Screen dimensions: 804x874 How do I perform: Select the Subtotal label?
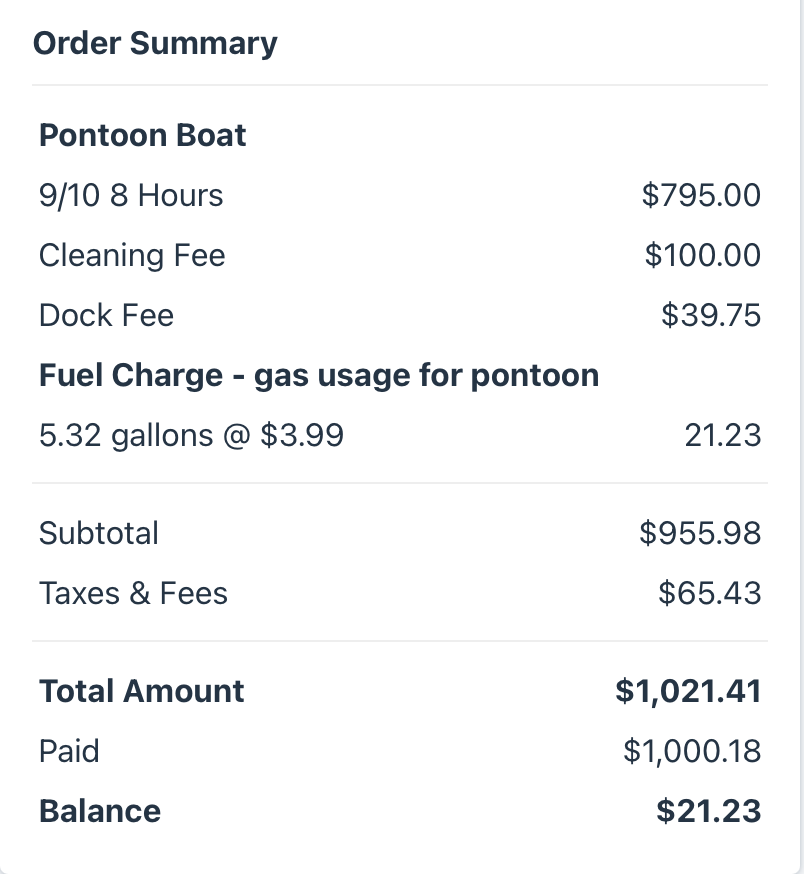[x=99, y=533]
